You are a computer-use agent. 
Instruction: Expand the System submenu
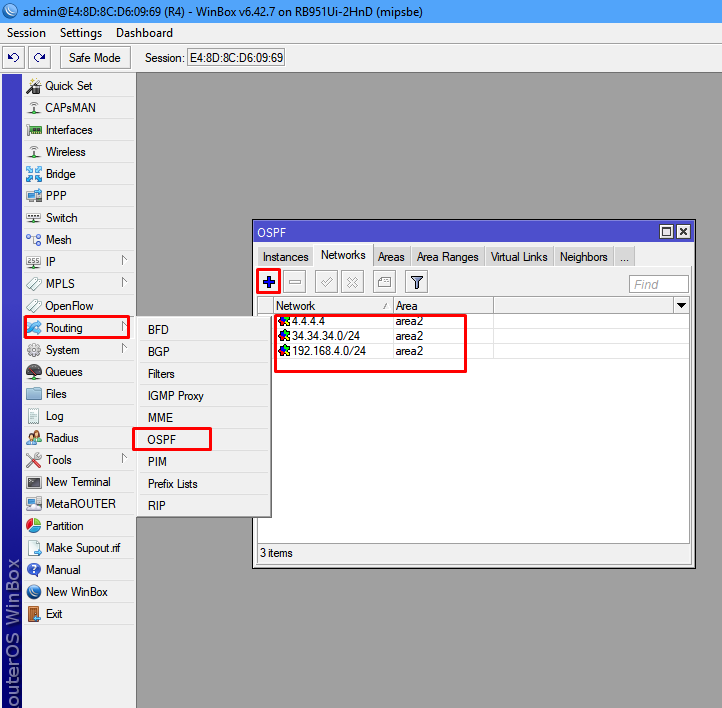coord(124,348)
